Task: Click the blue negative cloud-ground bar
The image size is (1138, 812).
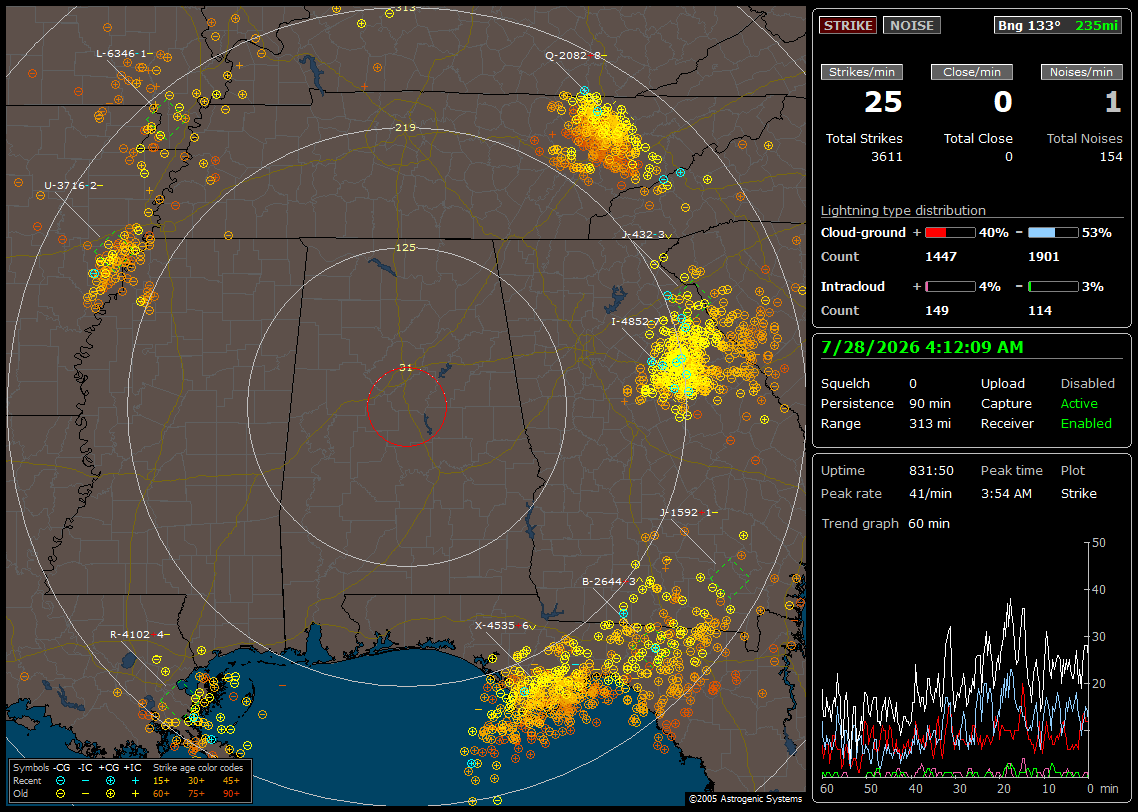Action: pyautogui.click(x=1053, y=233)
